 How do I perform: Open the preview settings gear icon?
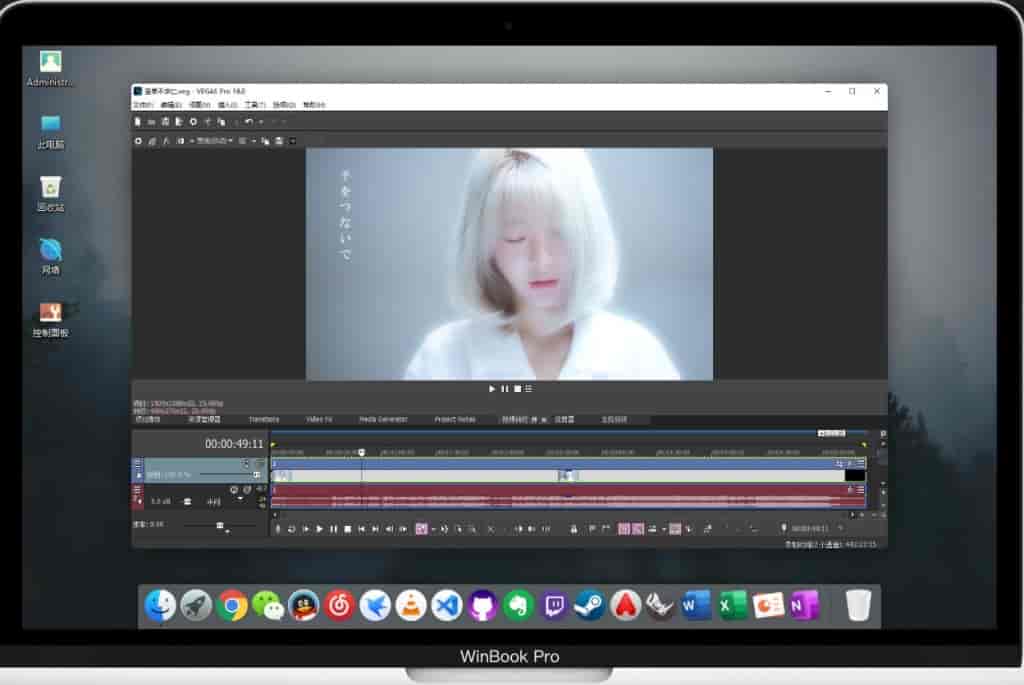tap(138, 141)
